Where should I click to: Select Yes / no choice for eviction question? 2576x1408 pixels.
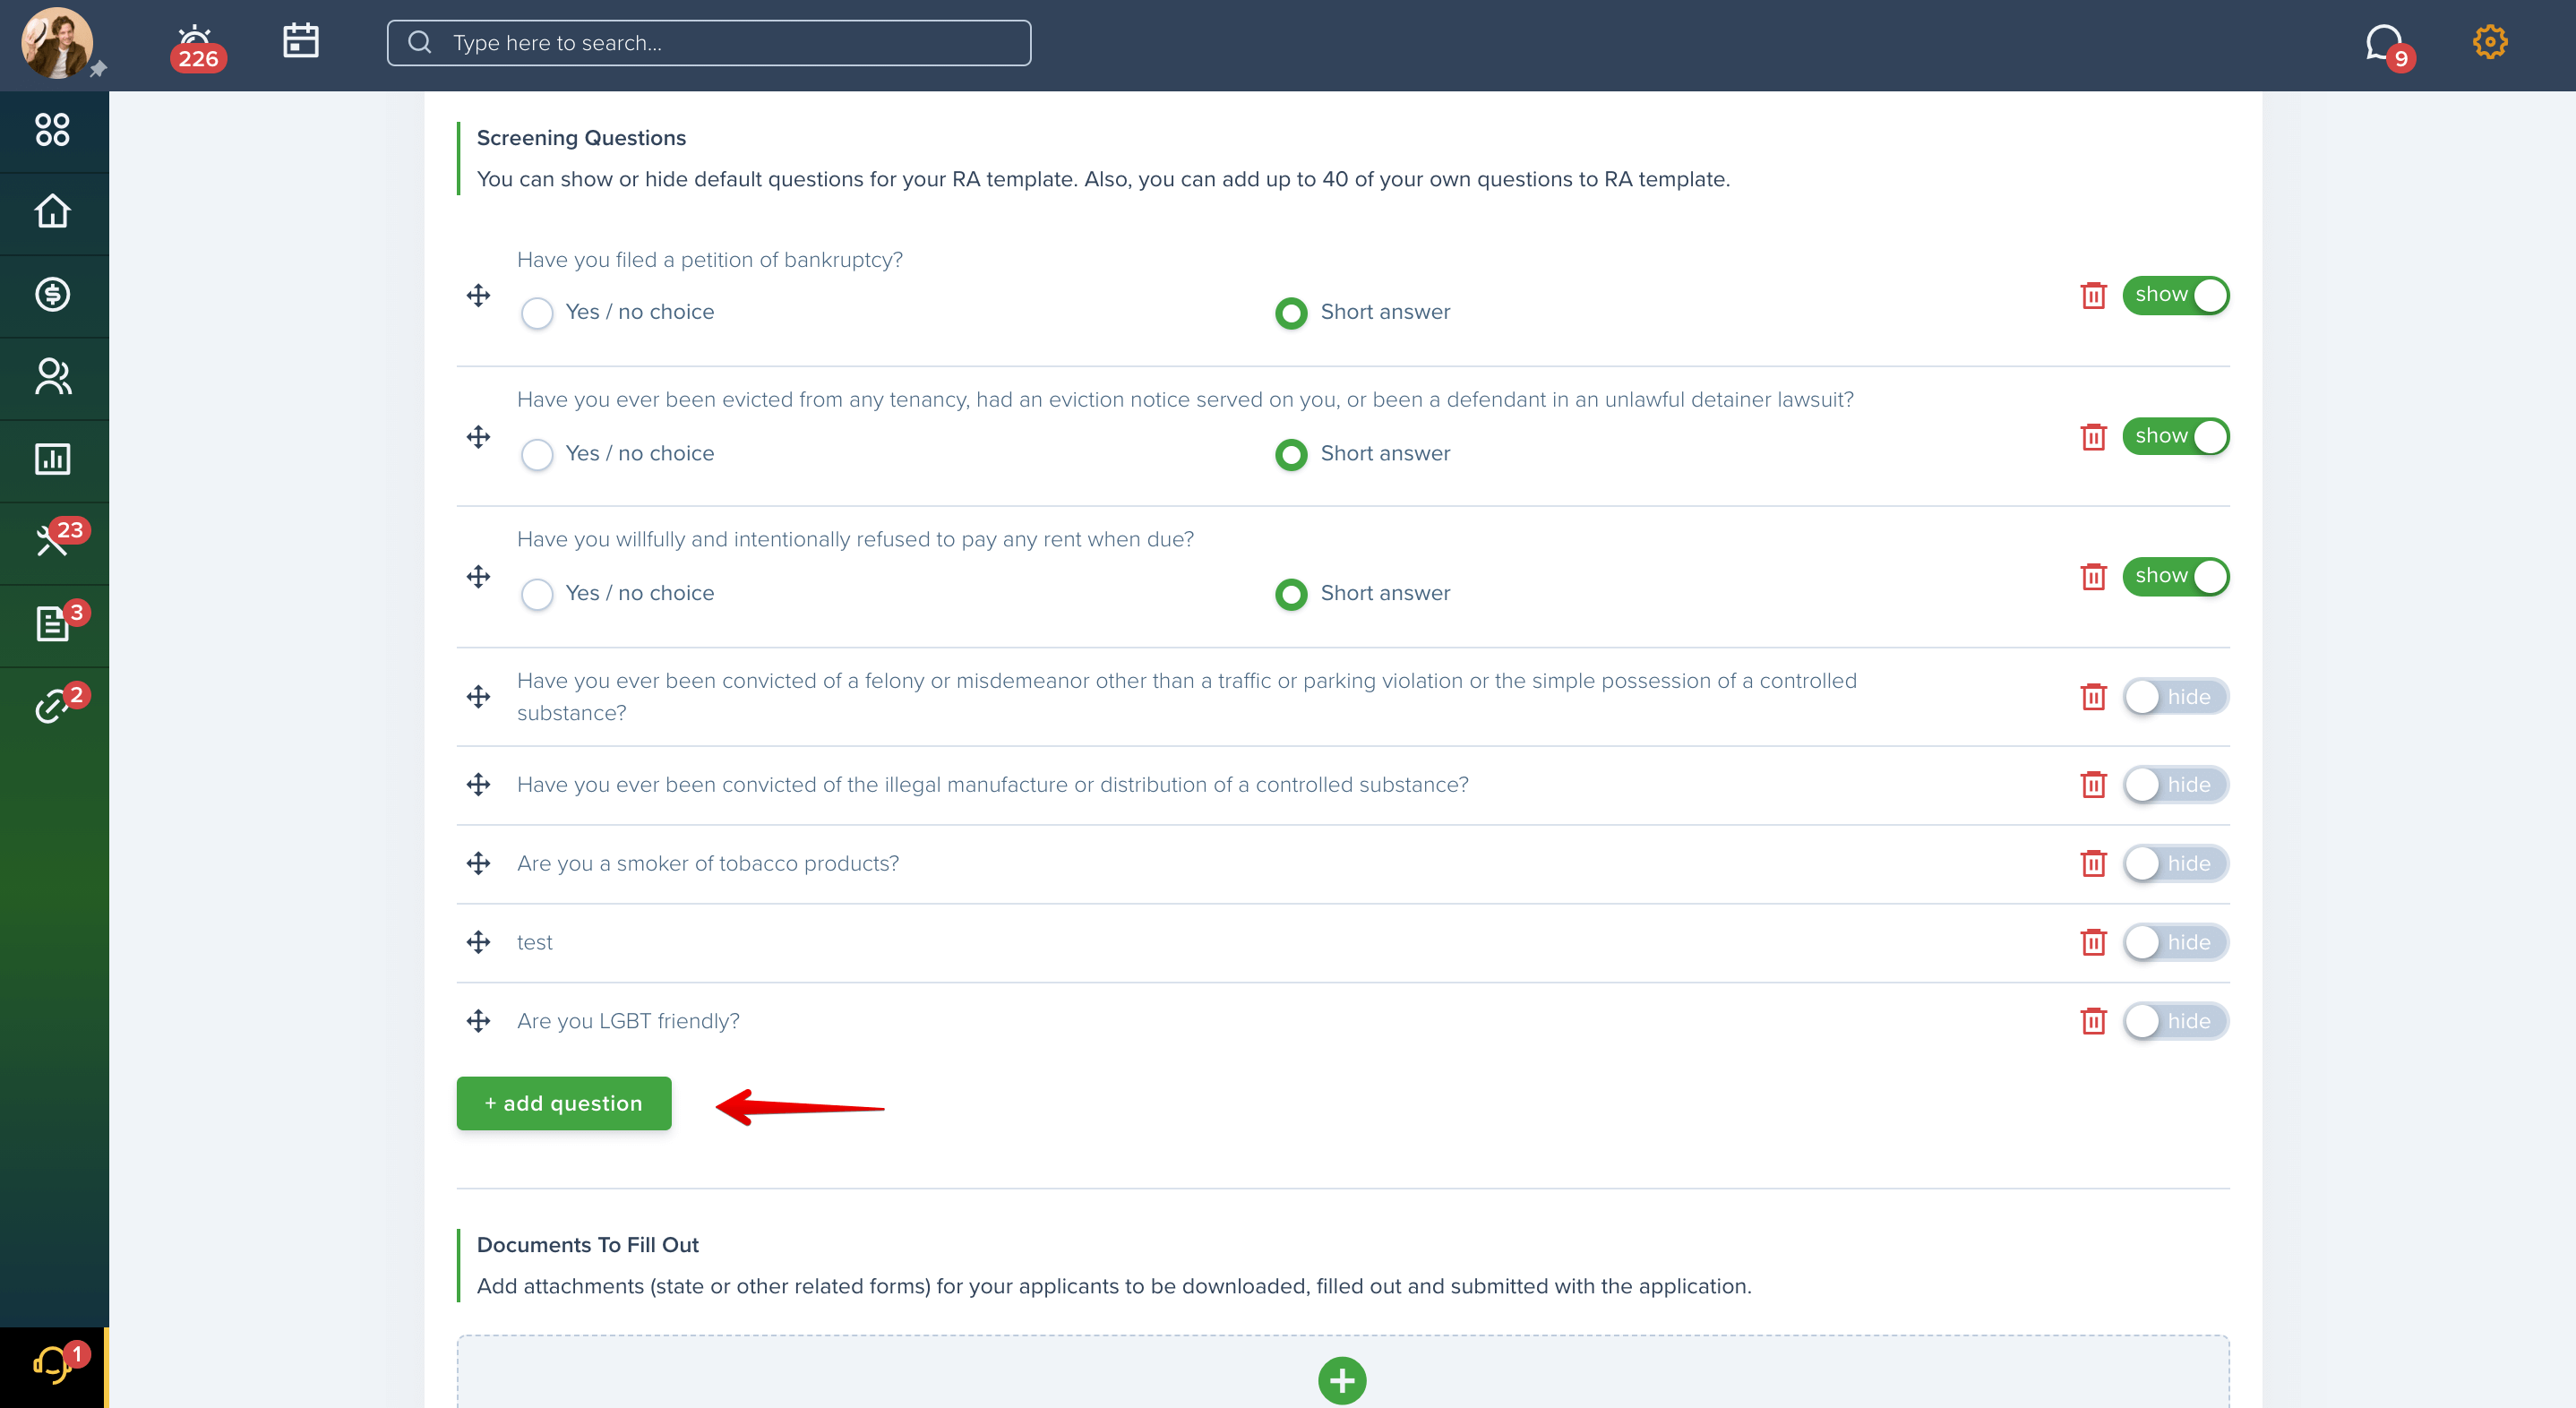point(537,454)
